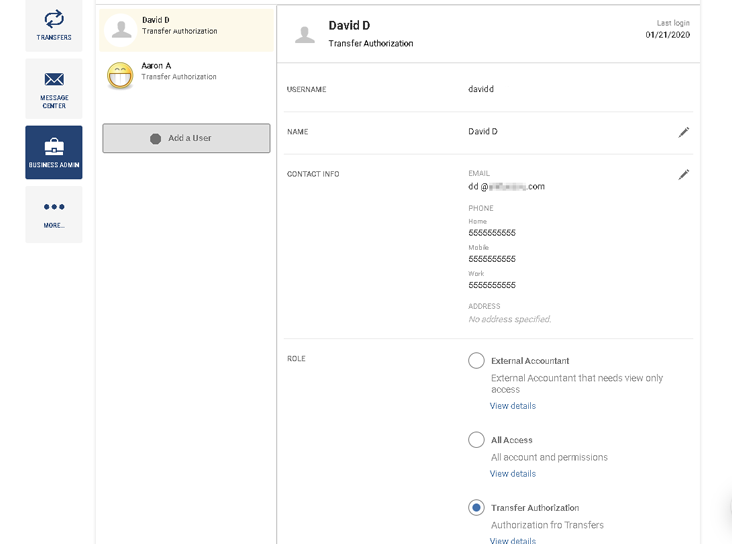The width and height of the screenshot is (732, 544).
Task: Click the email address dd@…com
Action: 507,186
